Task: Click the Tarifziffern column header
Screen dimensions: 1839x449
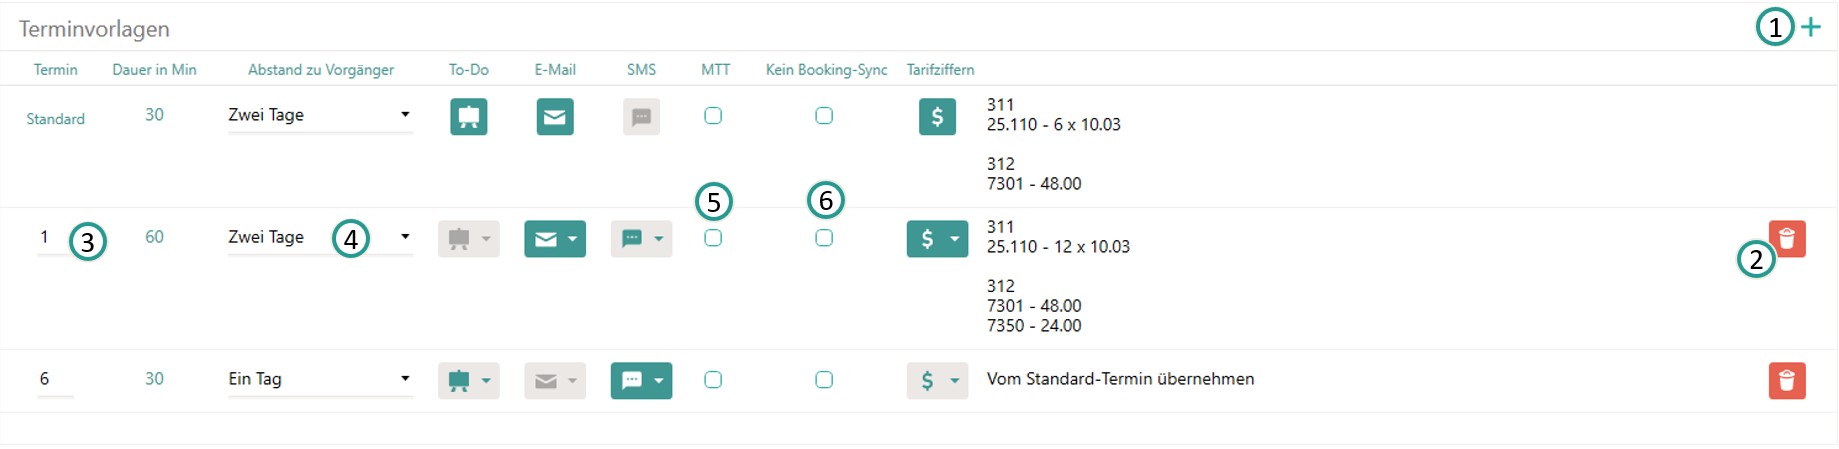Action: point(940,70)
